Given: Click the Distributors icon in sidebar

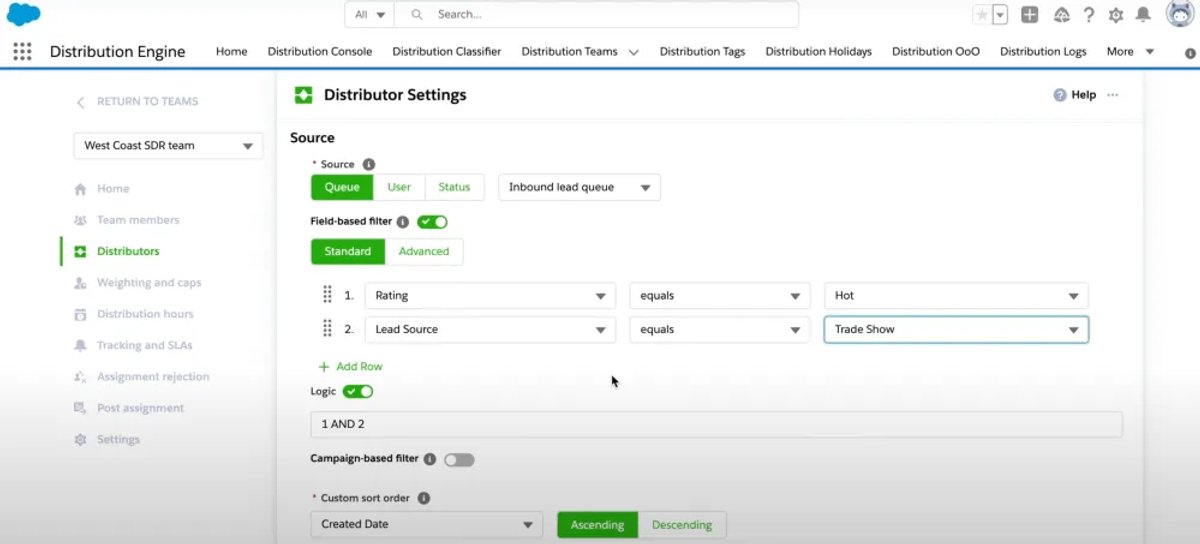Looking at the screenshot, I should click(x=80, y=251).
